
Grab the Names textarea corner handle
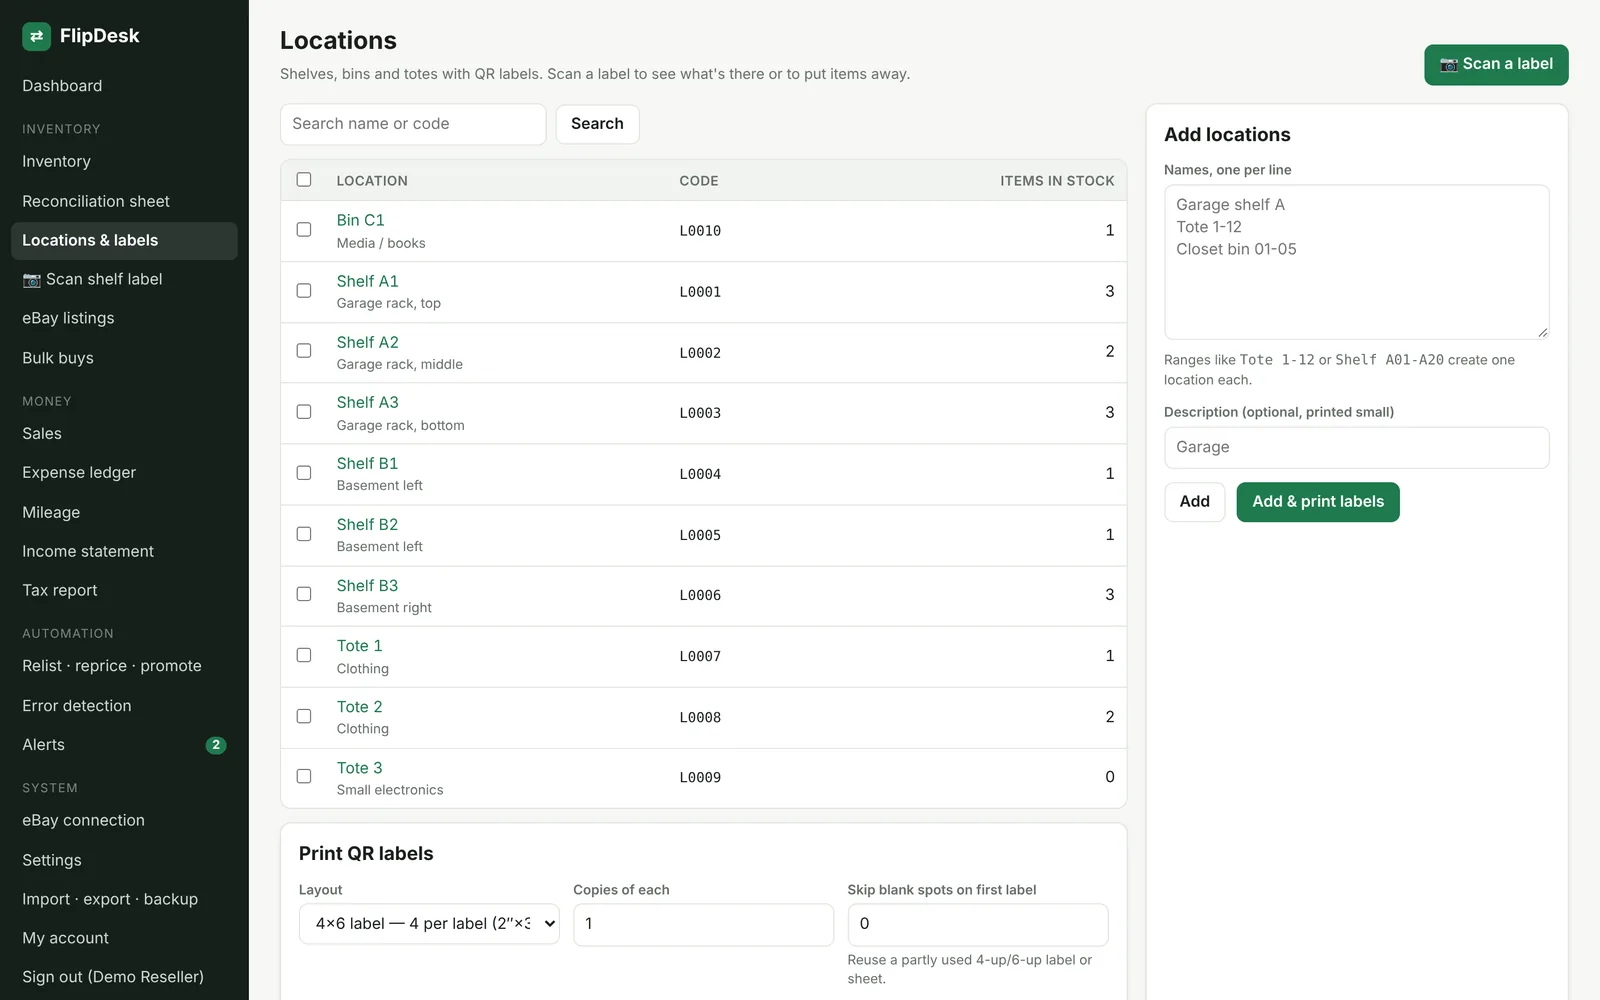pos(1543,333)
